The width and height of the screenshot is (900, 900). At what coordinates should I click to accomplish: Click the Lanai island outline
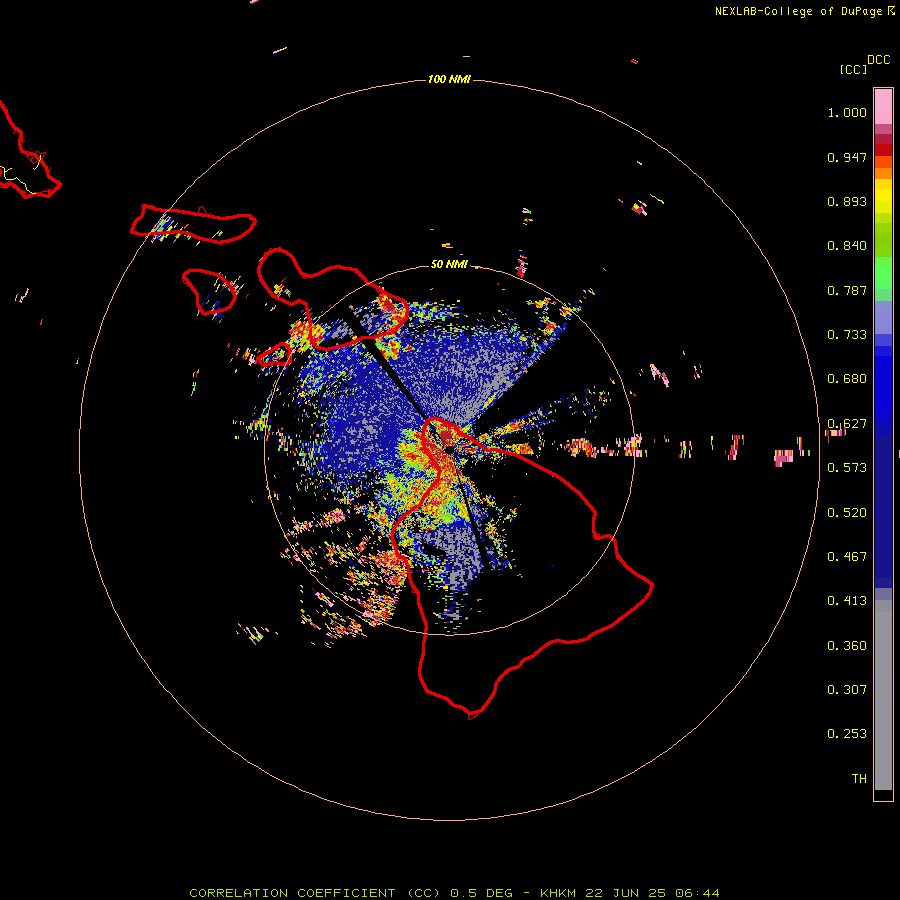click(210, 292)
